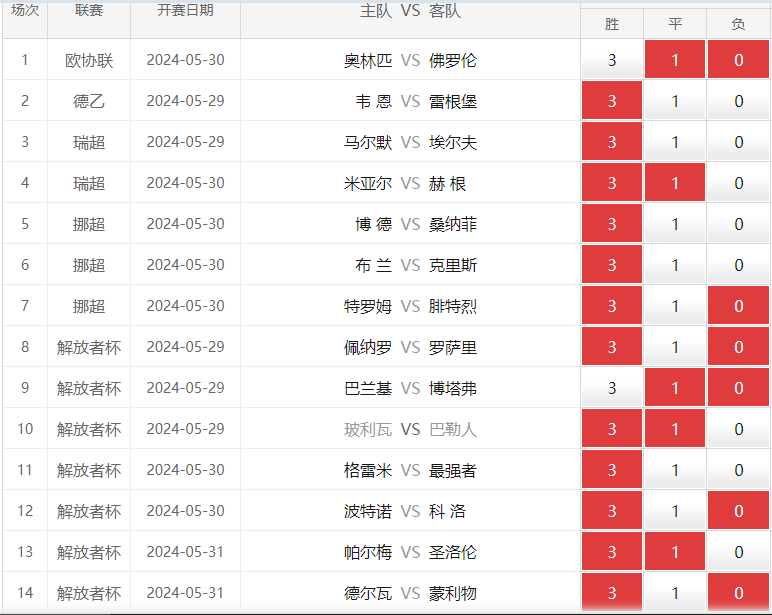Click date 2024-05-31 in row 13
This screenshot has height=615, width=772.
(x=185, y=552)
